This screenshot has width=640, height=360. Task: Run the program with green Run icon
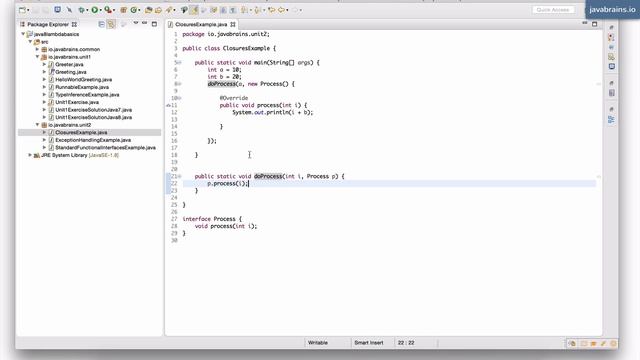click(x=94, y=10)
